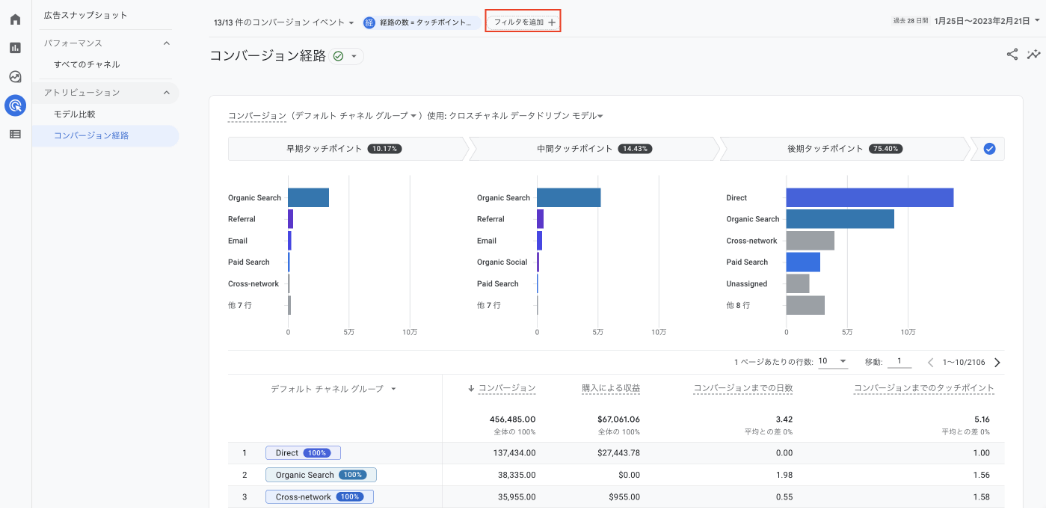This screenshot has width=1046, height=508.
Task: Click the Cross-network 100% chip in row 3
Action: [319, 497]
